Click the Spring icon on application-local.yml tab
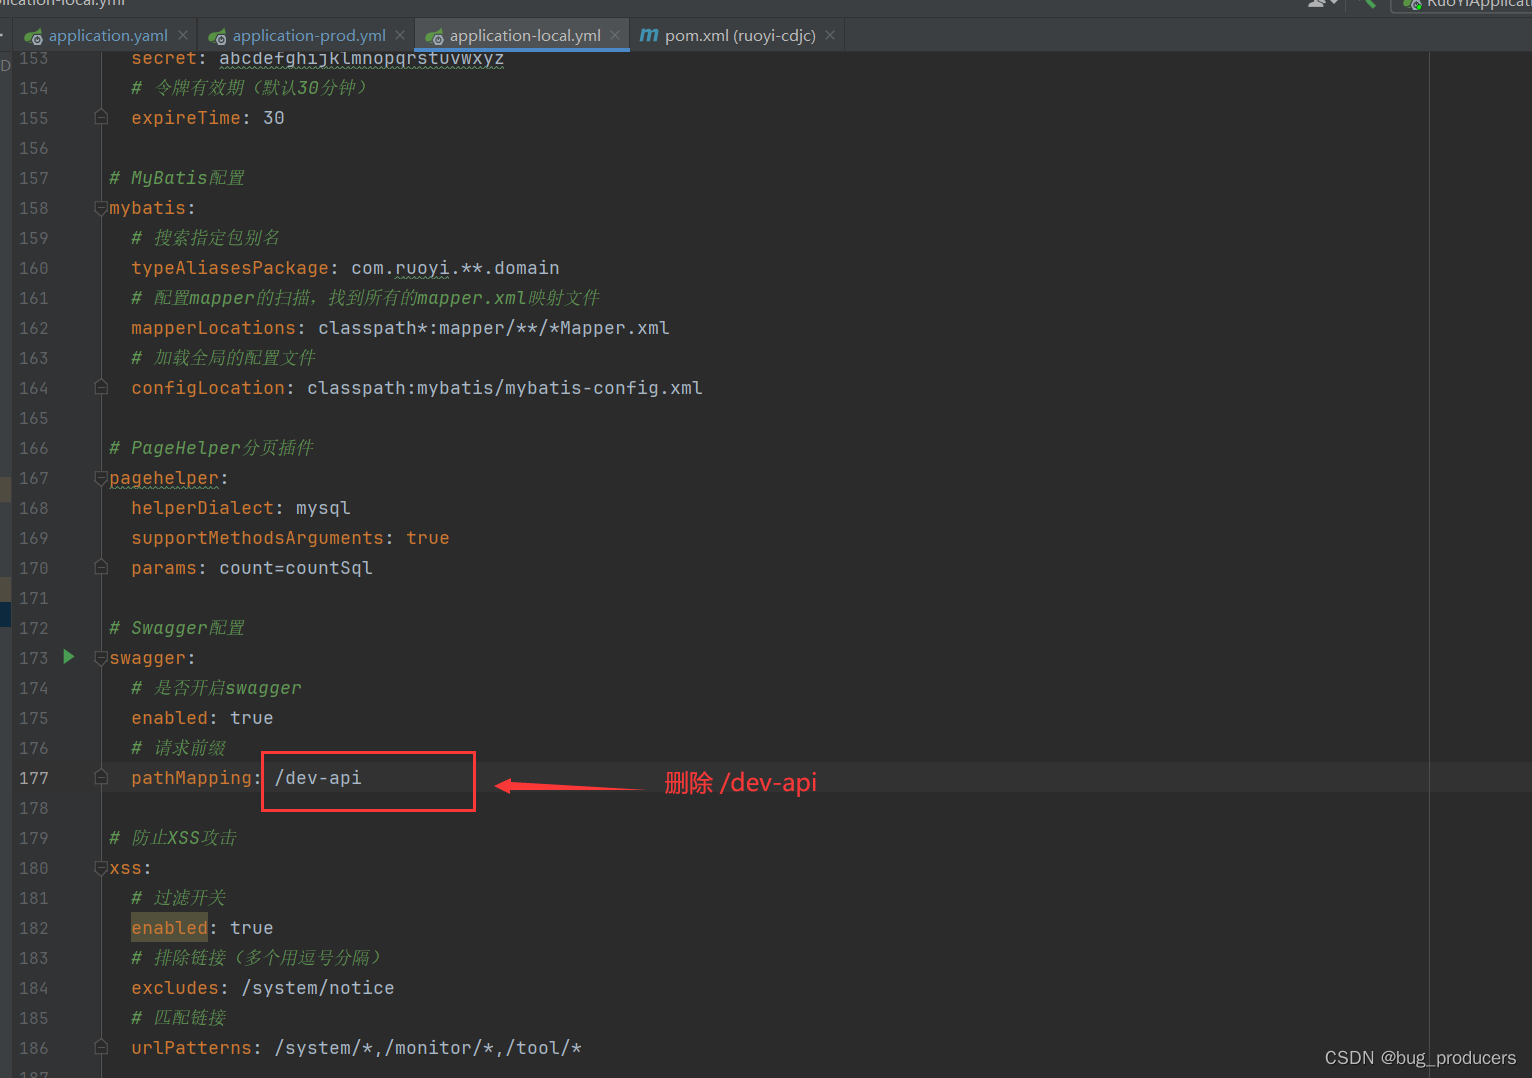 point(434,37)
